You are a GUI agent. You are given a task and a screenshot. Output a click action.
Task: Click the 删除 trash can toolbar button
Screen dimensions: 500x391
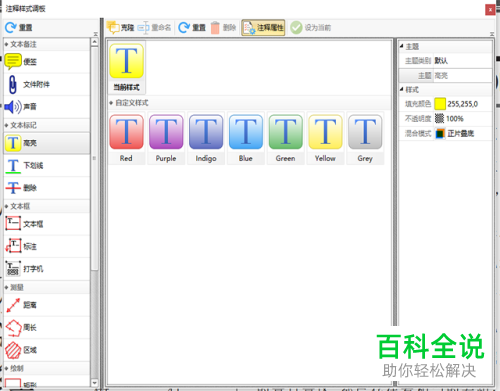(223, 28)
